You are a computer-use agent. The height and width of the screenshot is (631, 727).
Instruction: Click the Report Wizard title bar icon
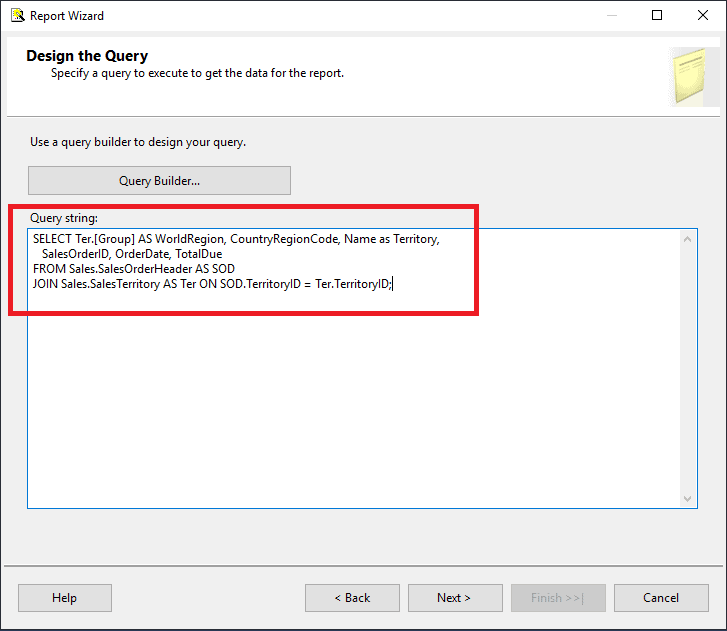coord(18,15)
